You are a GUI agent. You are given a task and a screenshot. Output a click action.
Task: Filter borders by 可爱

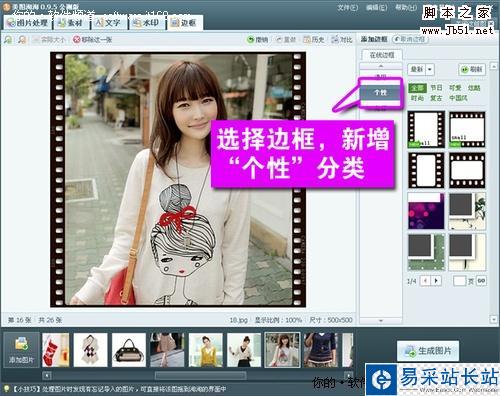[x=455, y=88]
